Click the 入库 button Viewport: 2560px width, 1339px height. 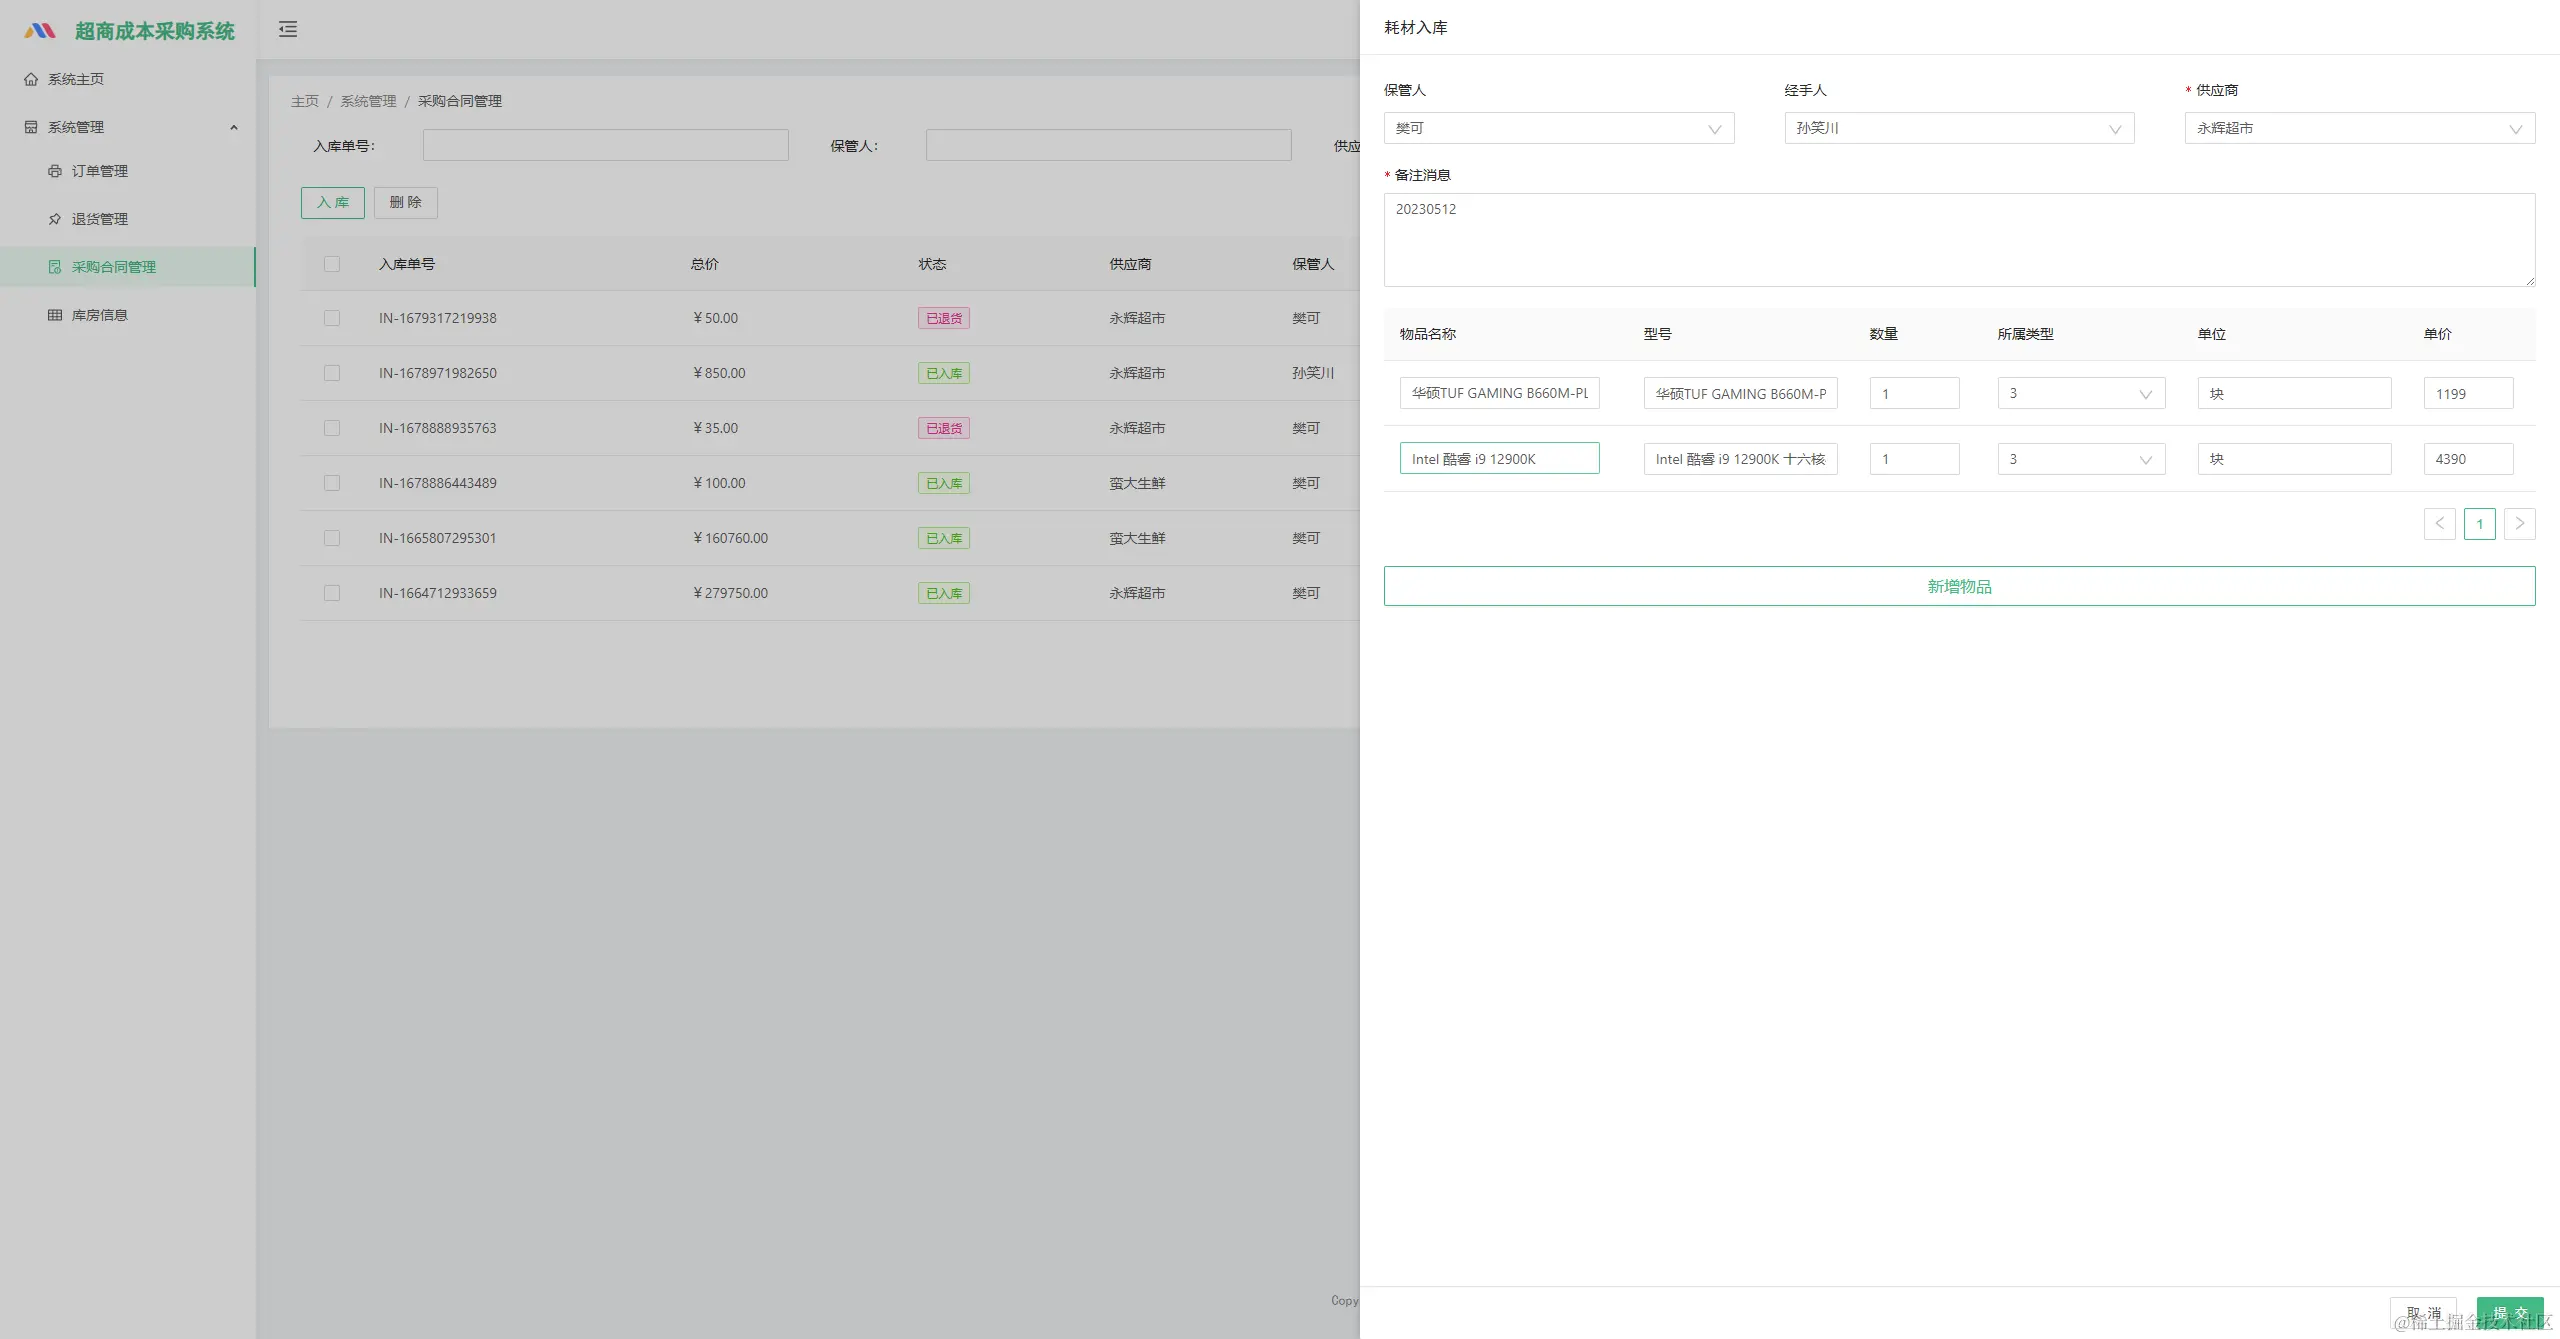pyautogui.click(x=332, y=202)
